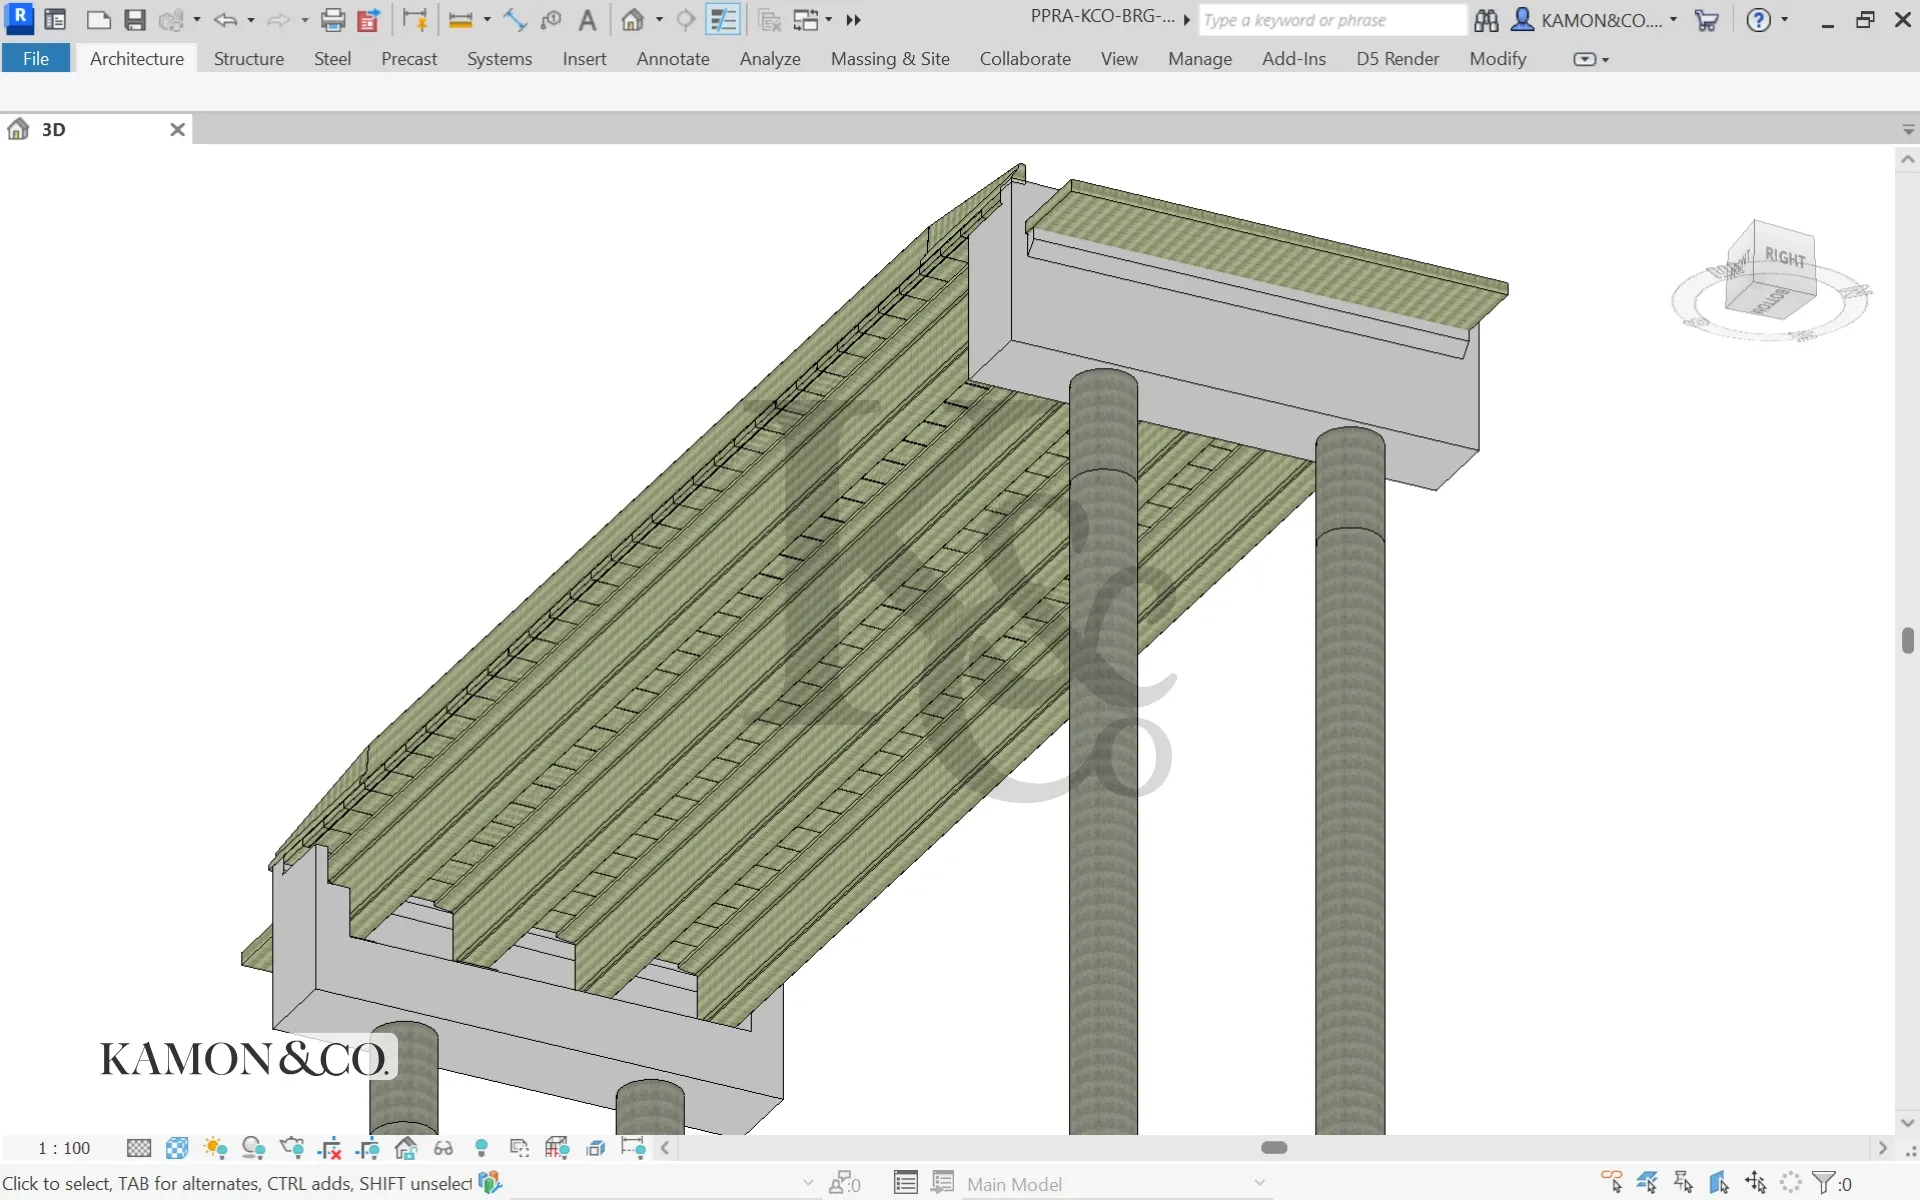The image size is (1920, 1200).
Task: Open Temporary View Properties icon
Action: tap(519, 1148)
